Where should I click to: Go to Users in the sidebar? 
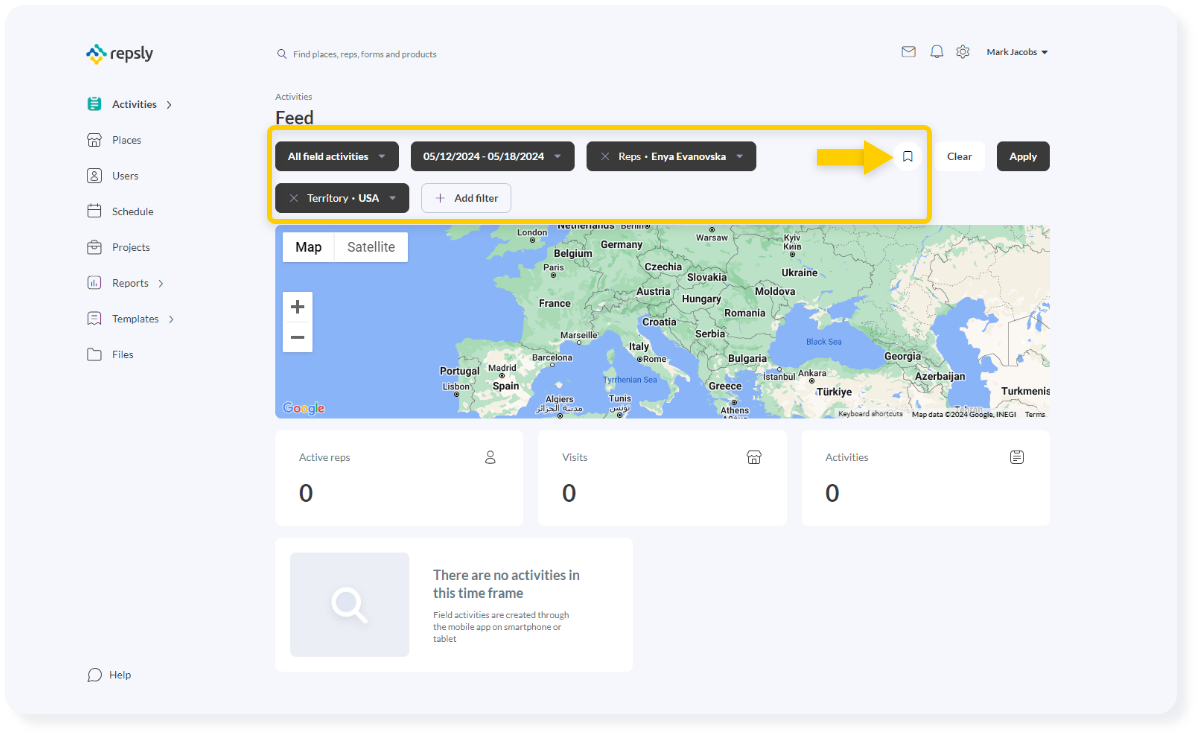point(125,176)
